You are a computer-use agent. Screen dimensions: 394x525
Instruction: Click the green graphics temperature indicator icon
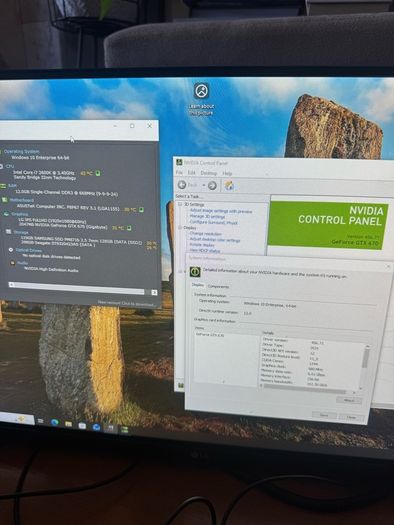[129, 228]
